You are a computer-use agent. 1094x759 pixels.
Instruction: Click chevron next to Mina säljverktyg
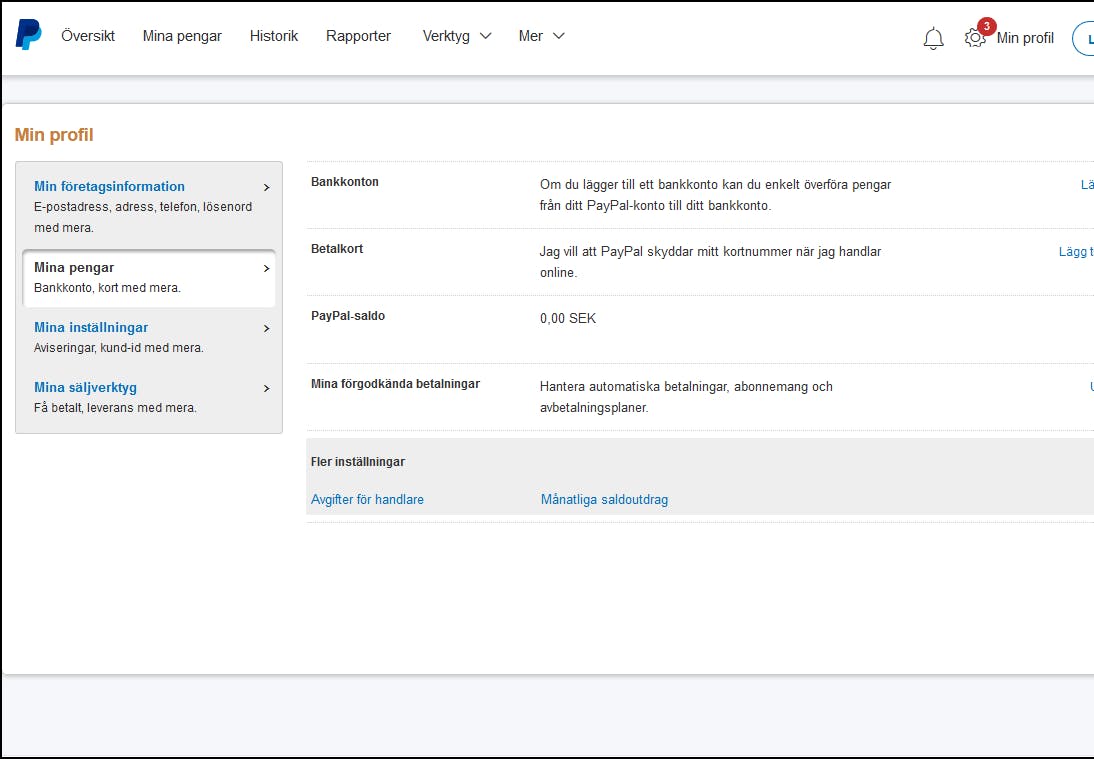click(x=267, y=389)
